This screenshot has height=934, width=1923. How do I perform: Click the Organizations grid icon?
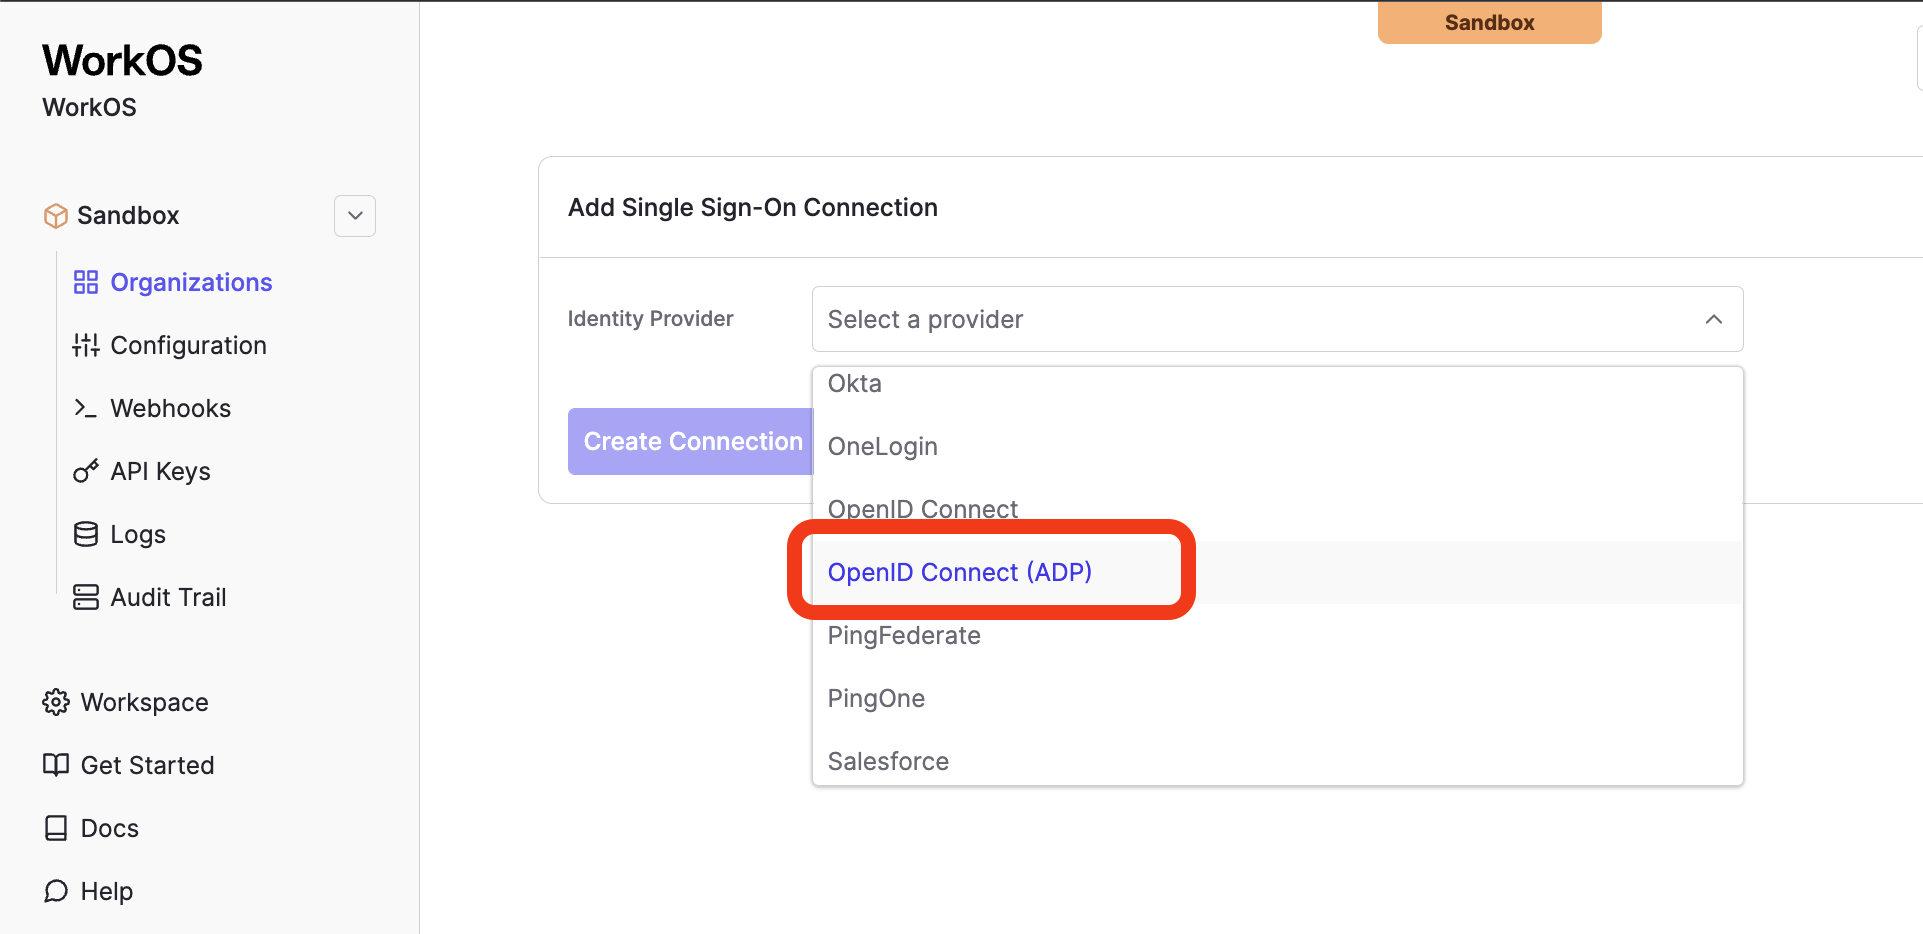(x=86, y=282)
